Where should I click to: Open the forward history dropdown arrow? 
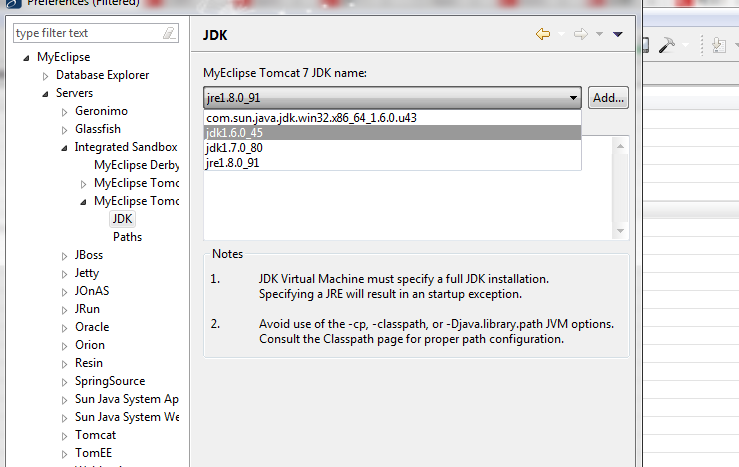coord(599,34)
